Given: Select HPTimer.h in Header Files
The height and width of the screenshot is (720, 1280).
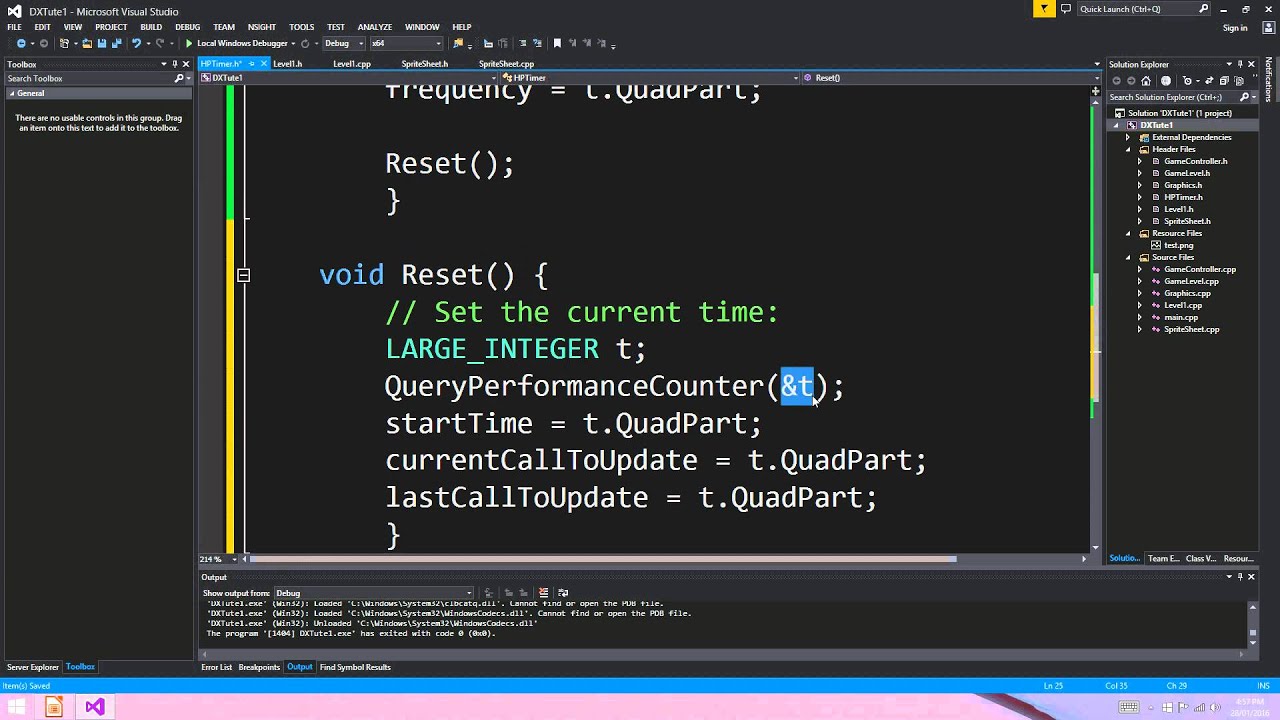Looking at the screenshot, I should 1183,197.
